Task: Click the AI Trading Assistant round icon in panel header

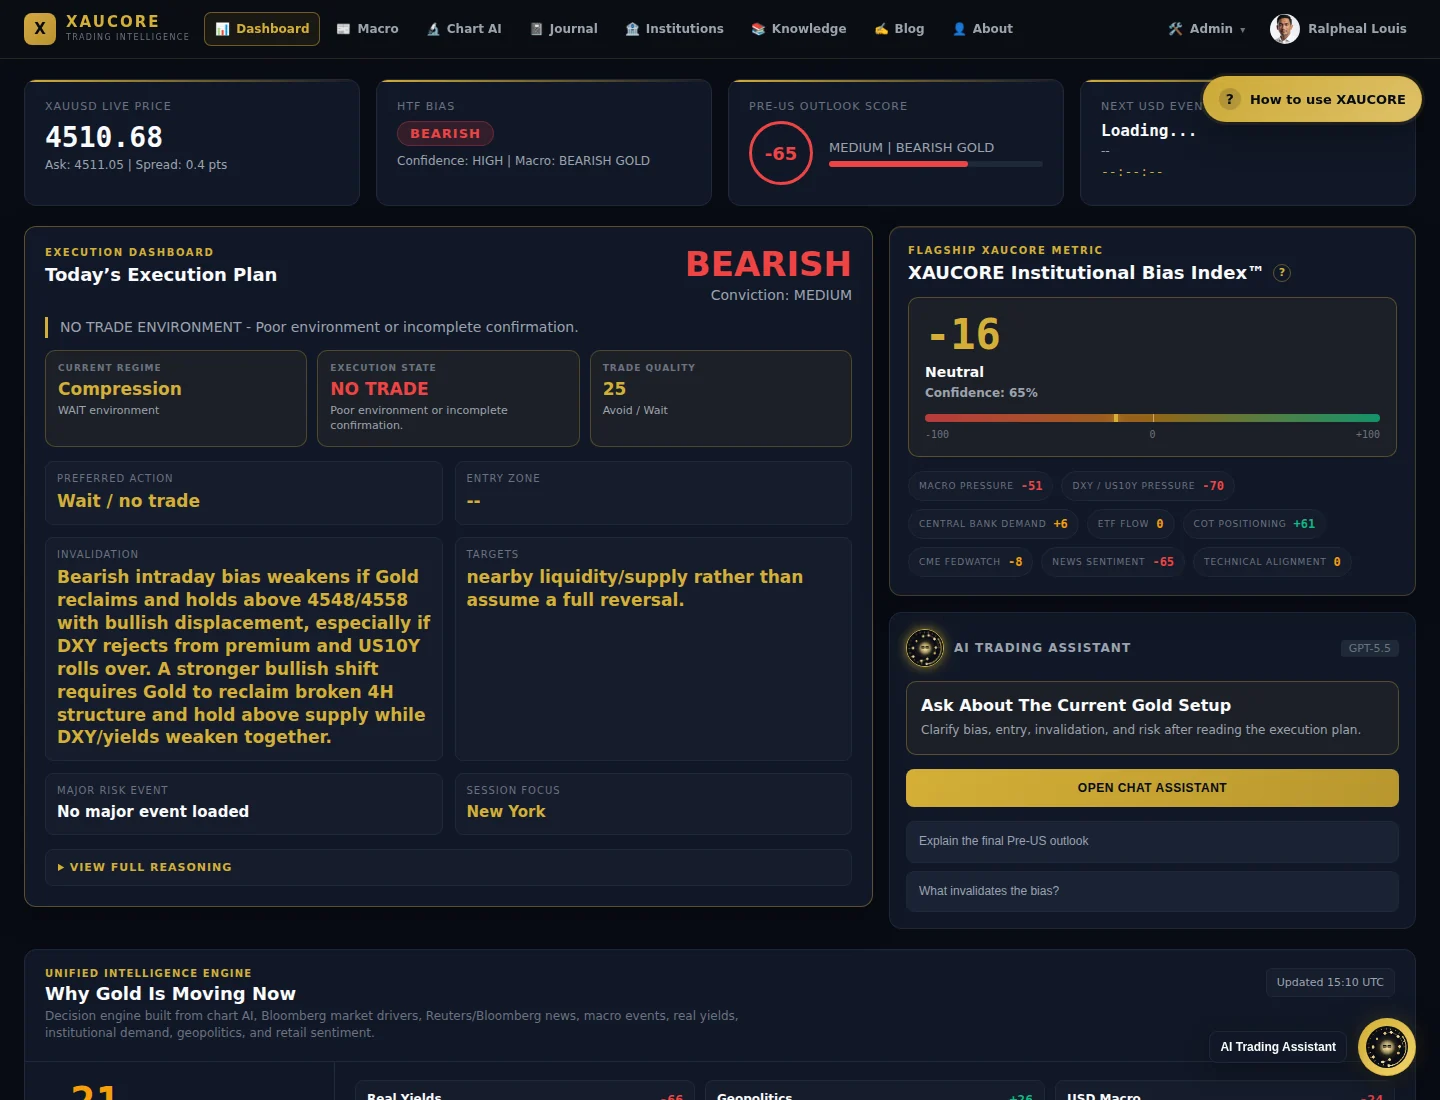Action: click(925, 648)
